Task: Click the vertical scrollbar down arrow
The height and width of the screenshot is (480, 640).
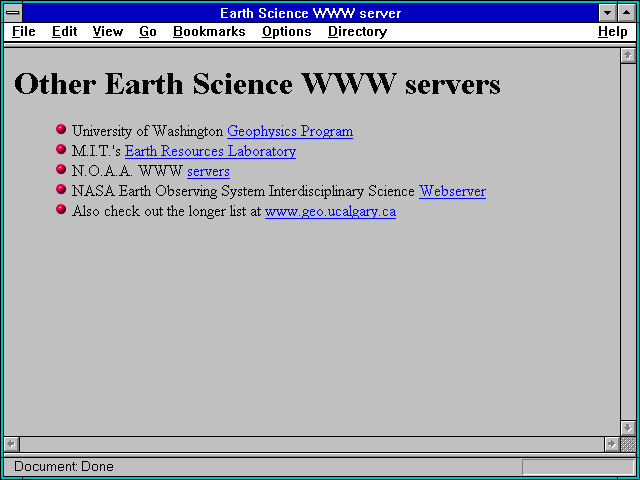Action: pos(628,428)
